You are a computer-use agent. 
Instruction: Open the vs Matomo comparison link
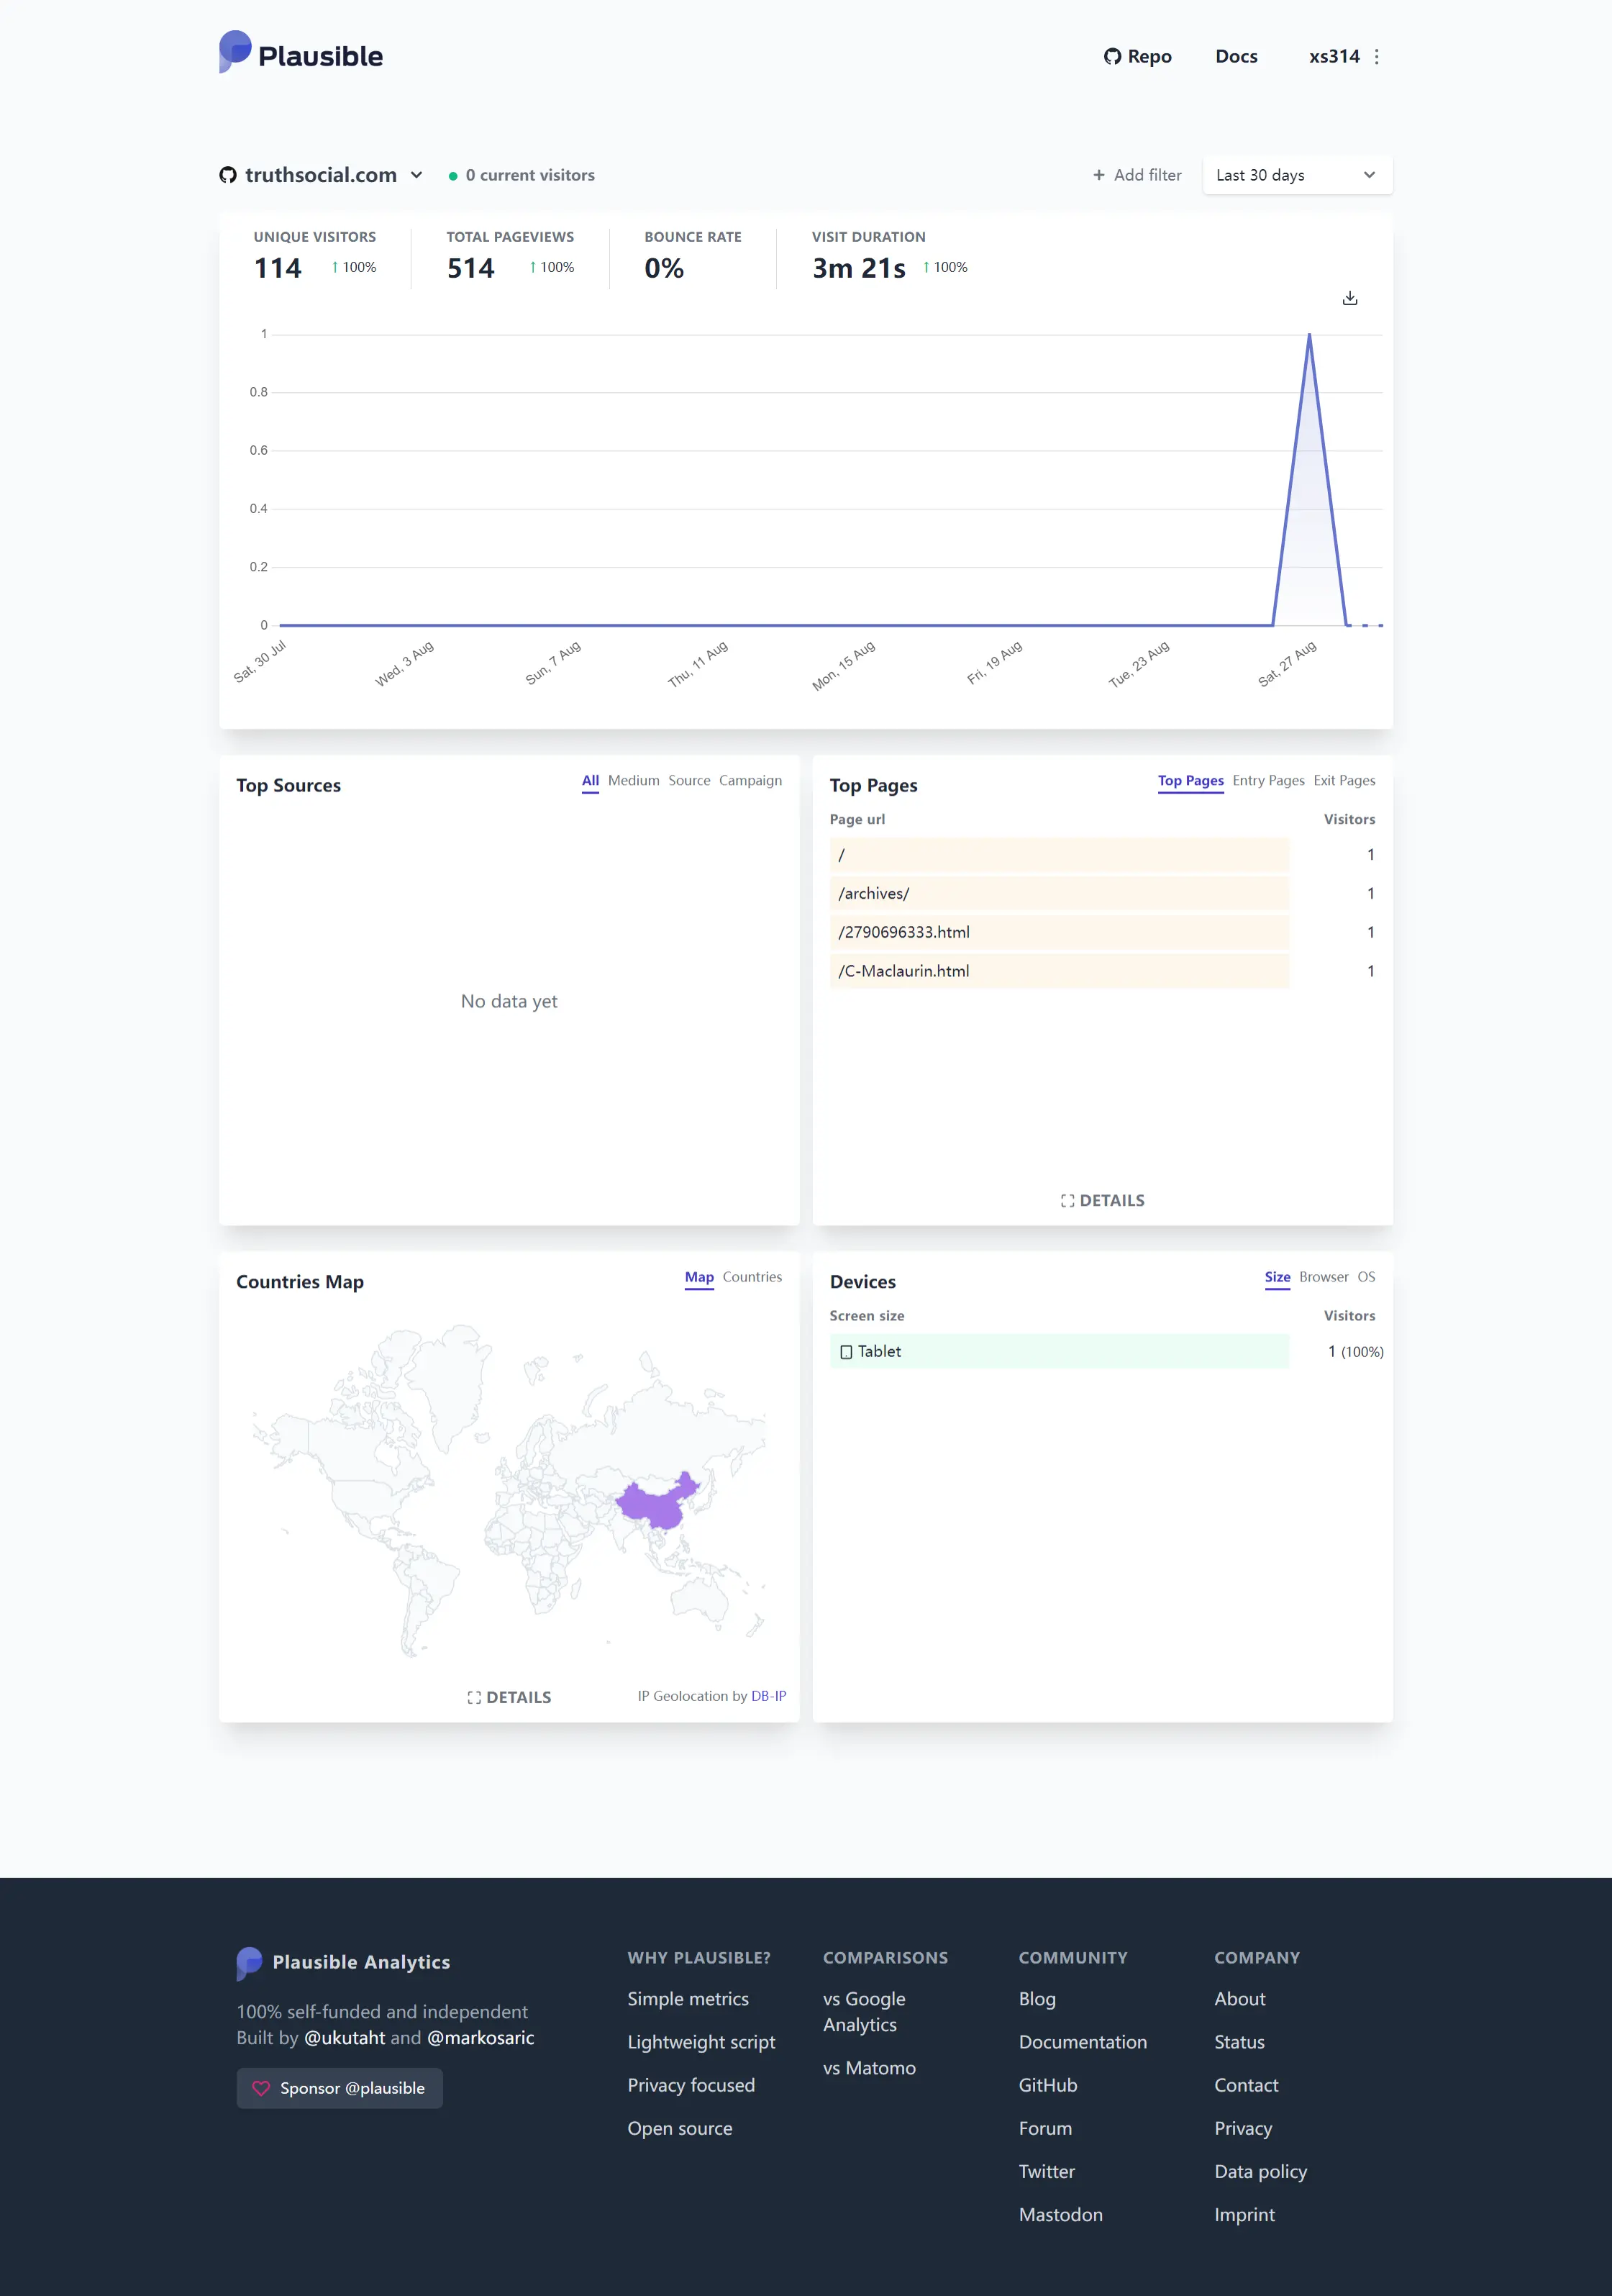(x=869, y=2069)
